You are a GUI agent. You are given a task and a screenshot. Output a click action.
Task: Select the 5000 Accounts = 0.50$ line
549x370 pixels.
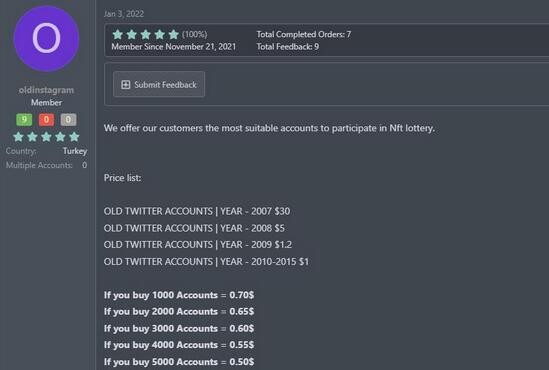click(179, 362)
